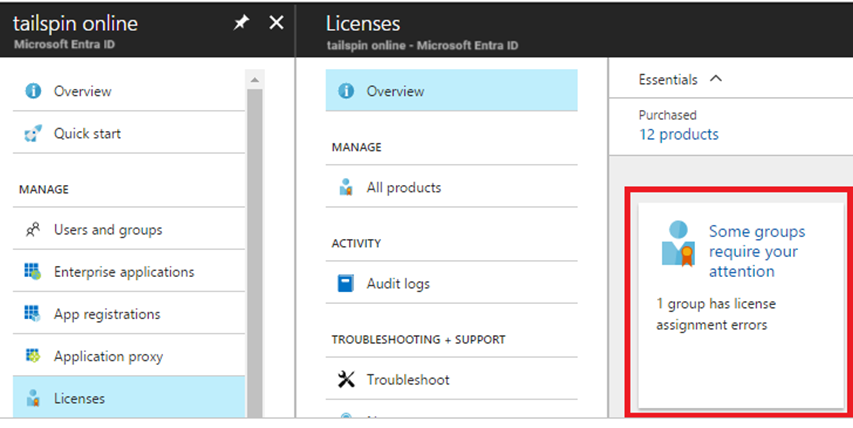Click the Audit logs book icon
Image resolution: width=853 pixels, height=428 pixels.
click(x=346, y=283)
